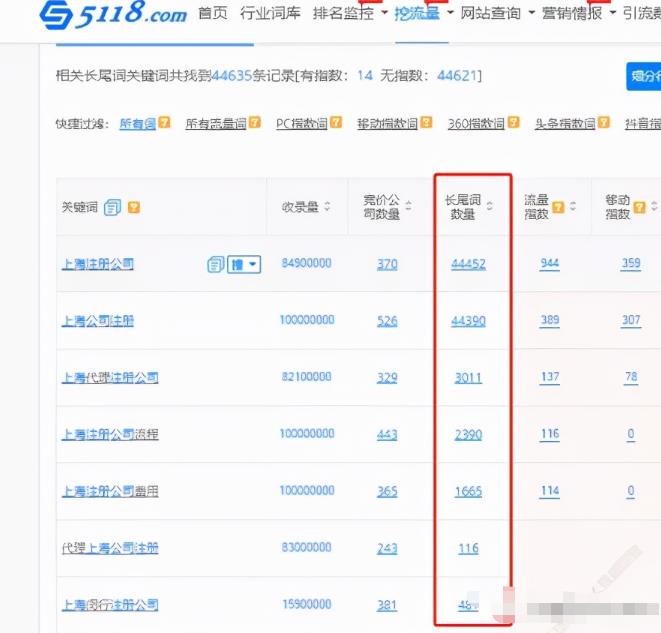
Task: Click traffic index value 389
Action: [x=550, y=320]
